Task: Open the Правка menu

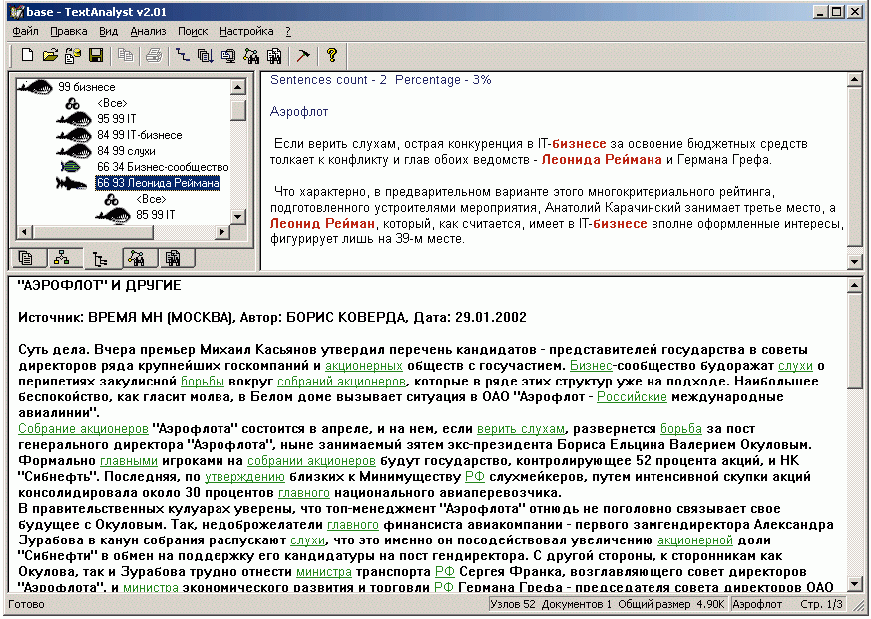Action: click(x=68, y=32)
